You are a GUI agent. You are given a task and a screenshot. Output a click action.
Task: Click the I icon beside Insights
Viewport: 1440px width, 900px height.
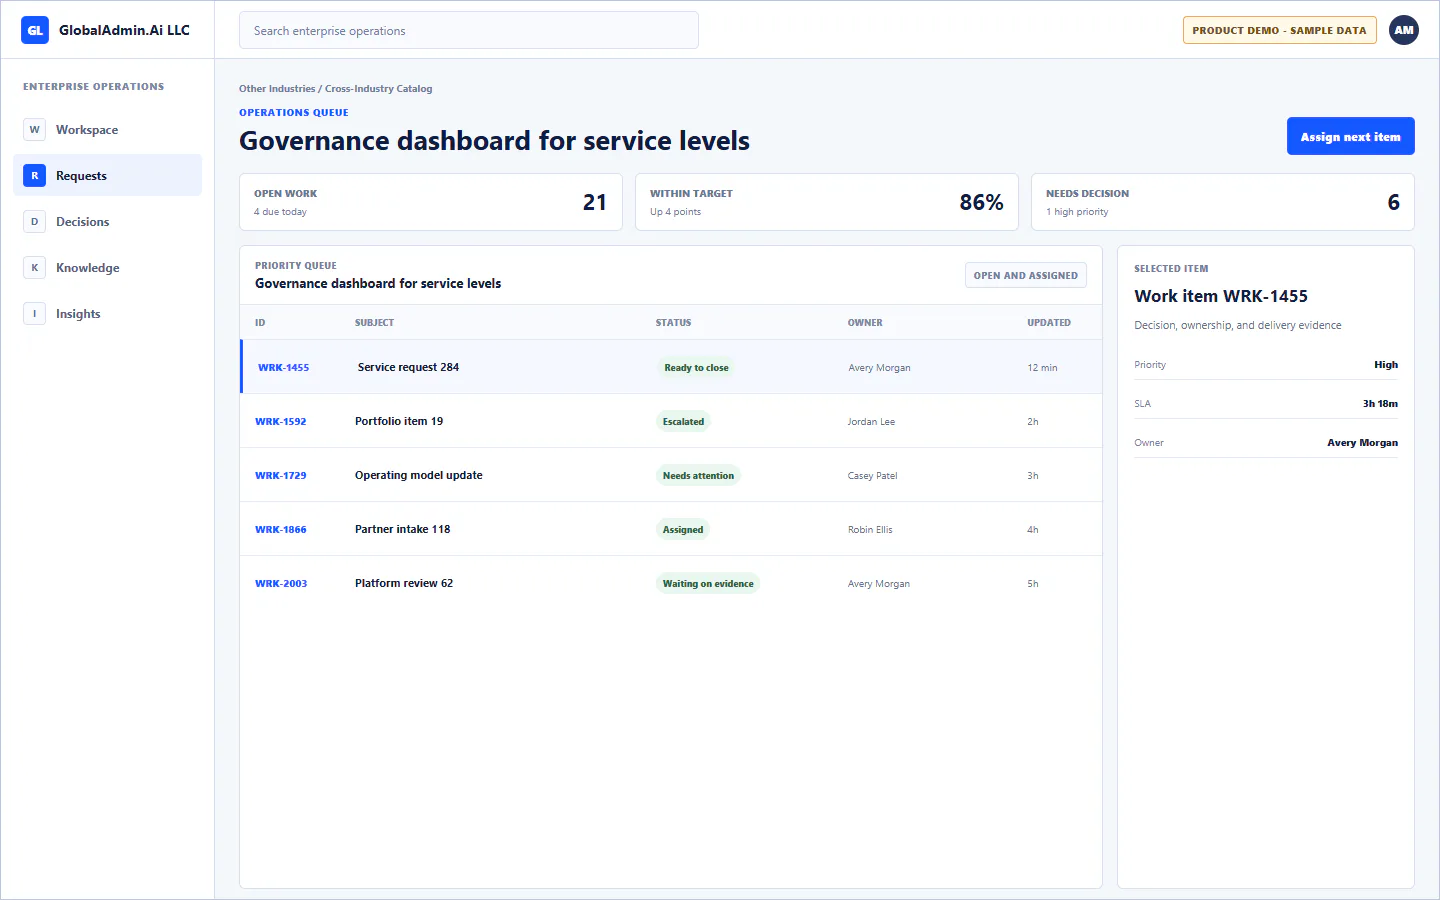[x=35, y=314]
